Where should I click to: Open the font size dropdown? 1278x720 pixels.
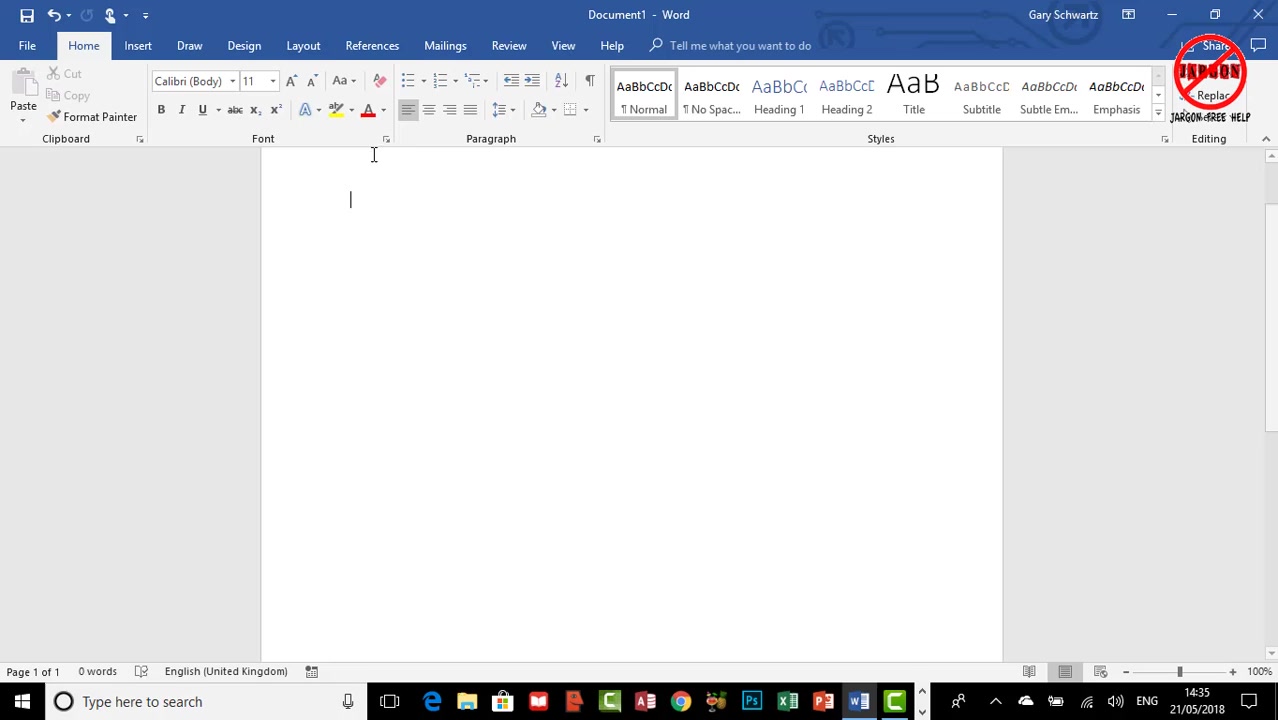click(x=272, y=81)
